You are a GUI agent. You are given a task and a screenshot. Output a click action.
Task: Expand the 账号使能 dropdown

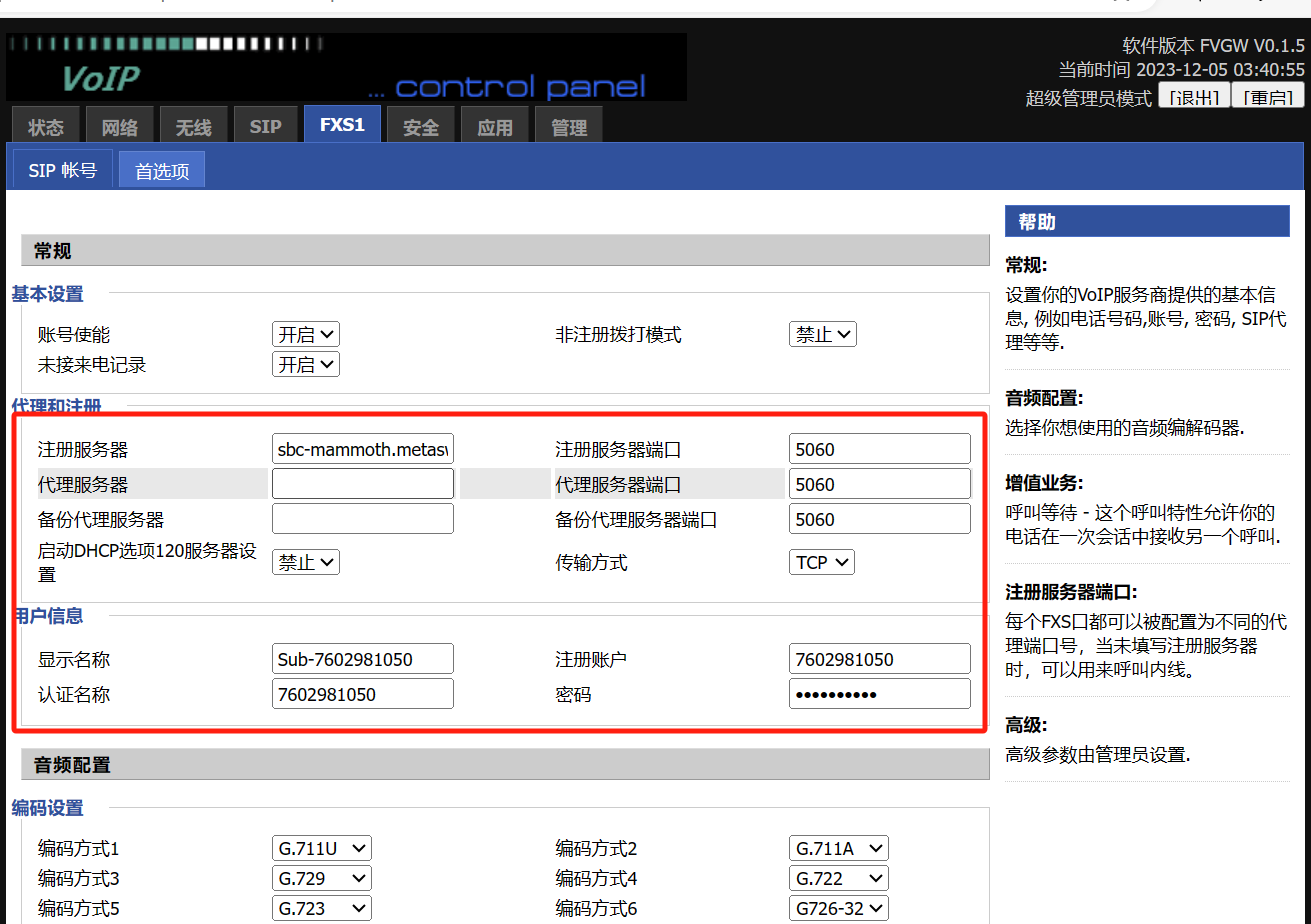tap(305, 334)
